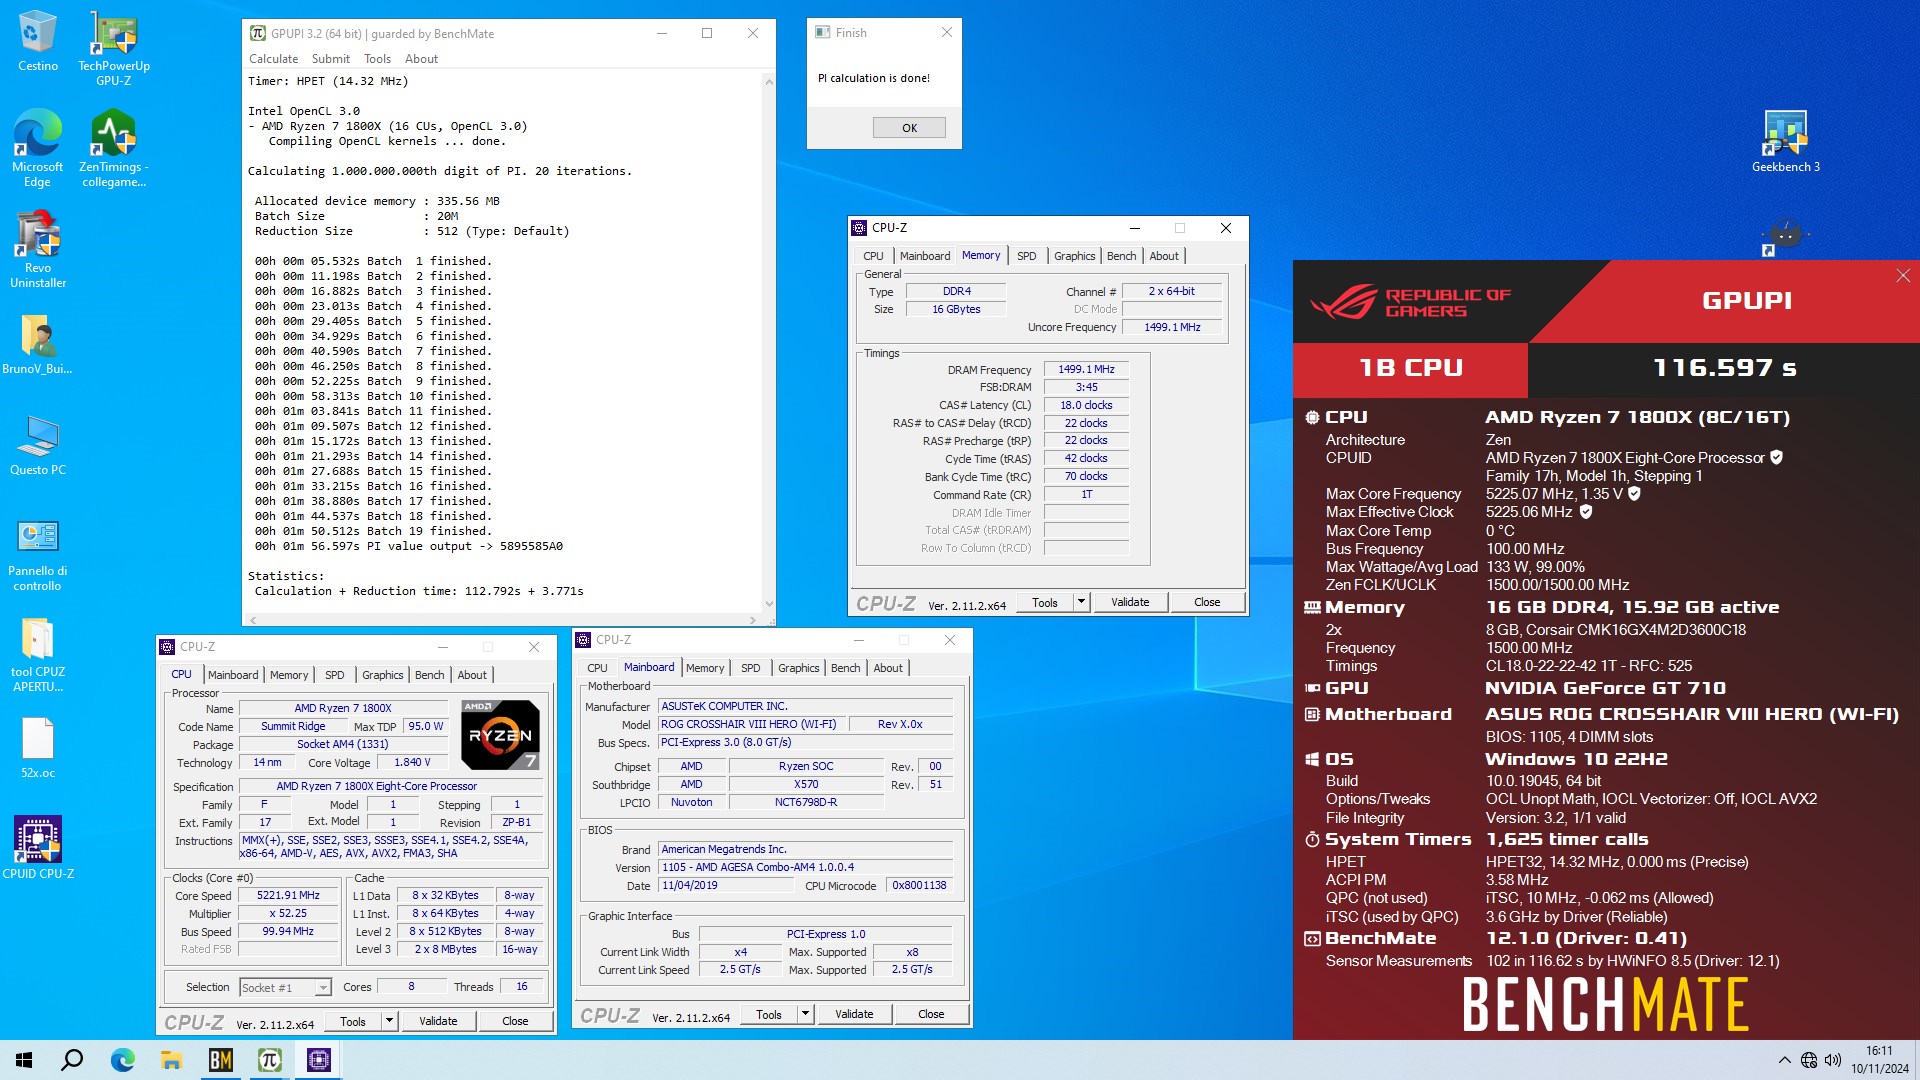Image resolution: width=1920 pixels, height=1080 pixels.
Task: Click GPUPI vertical scrollbar down arrow
Action: (x=768, y=604)
